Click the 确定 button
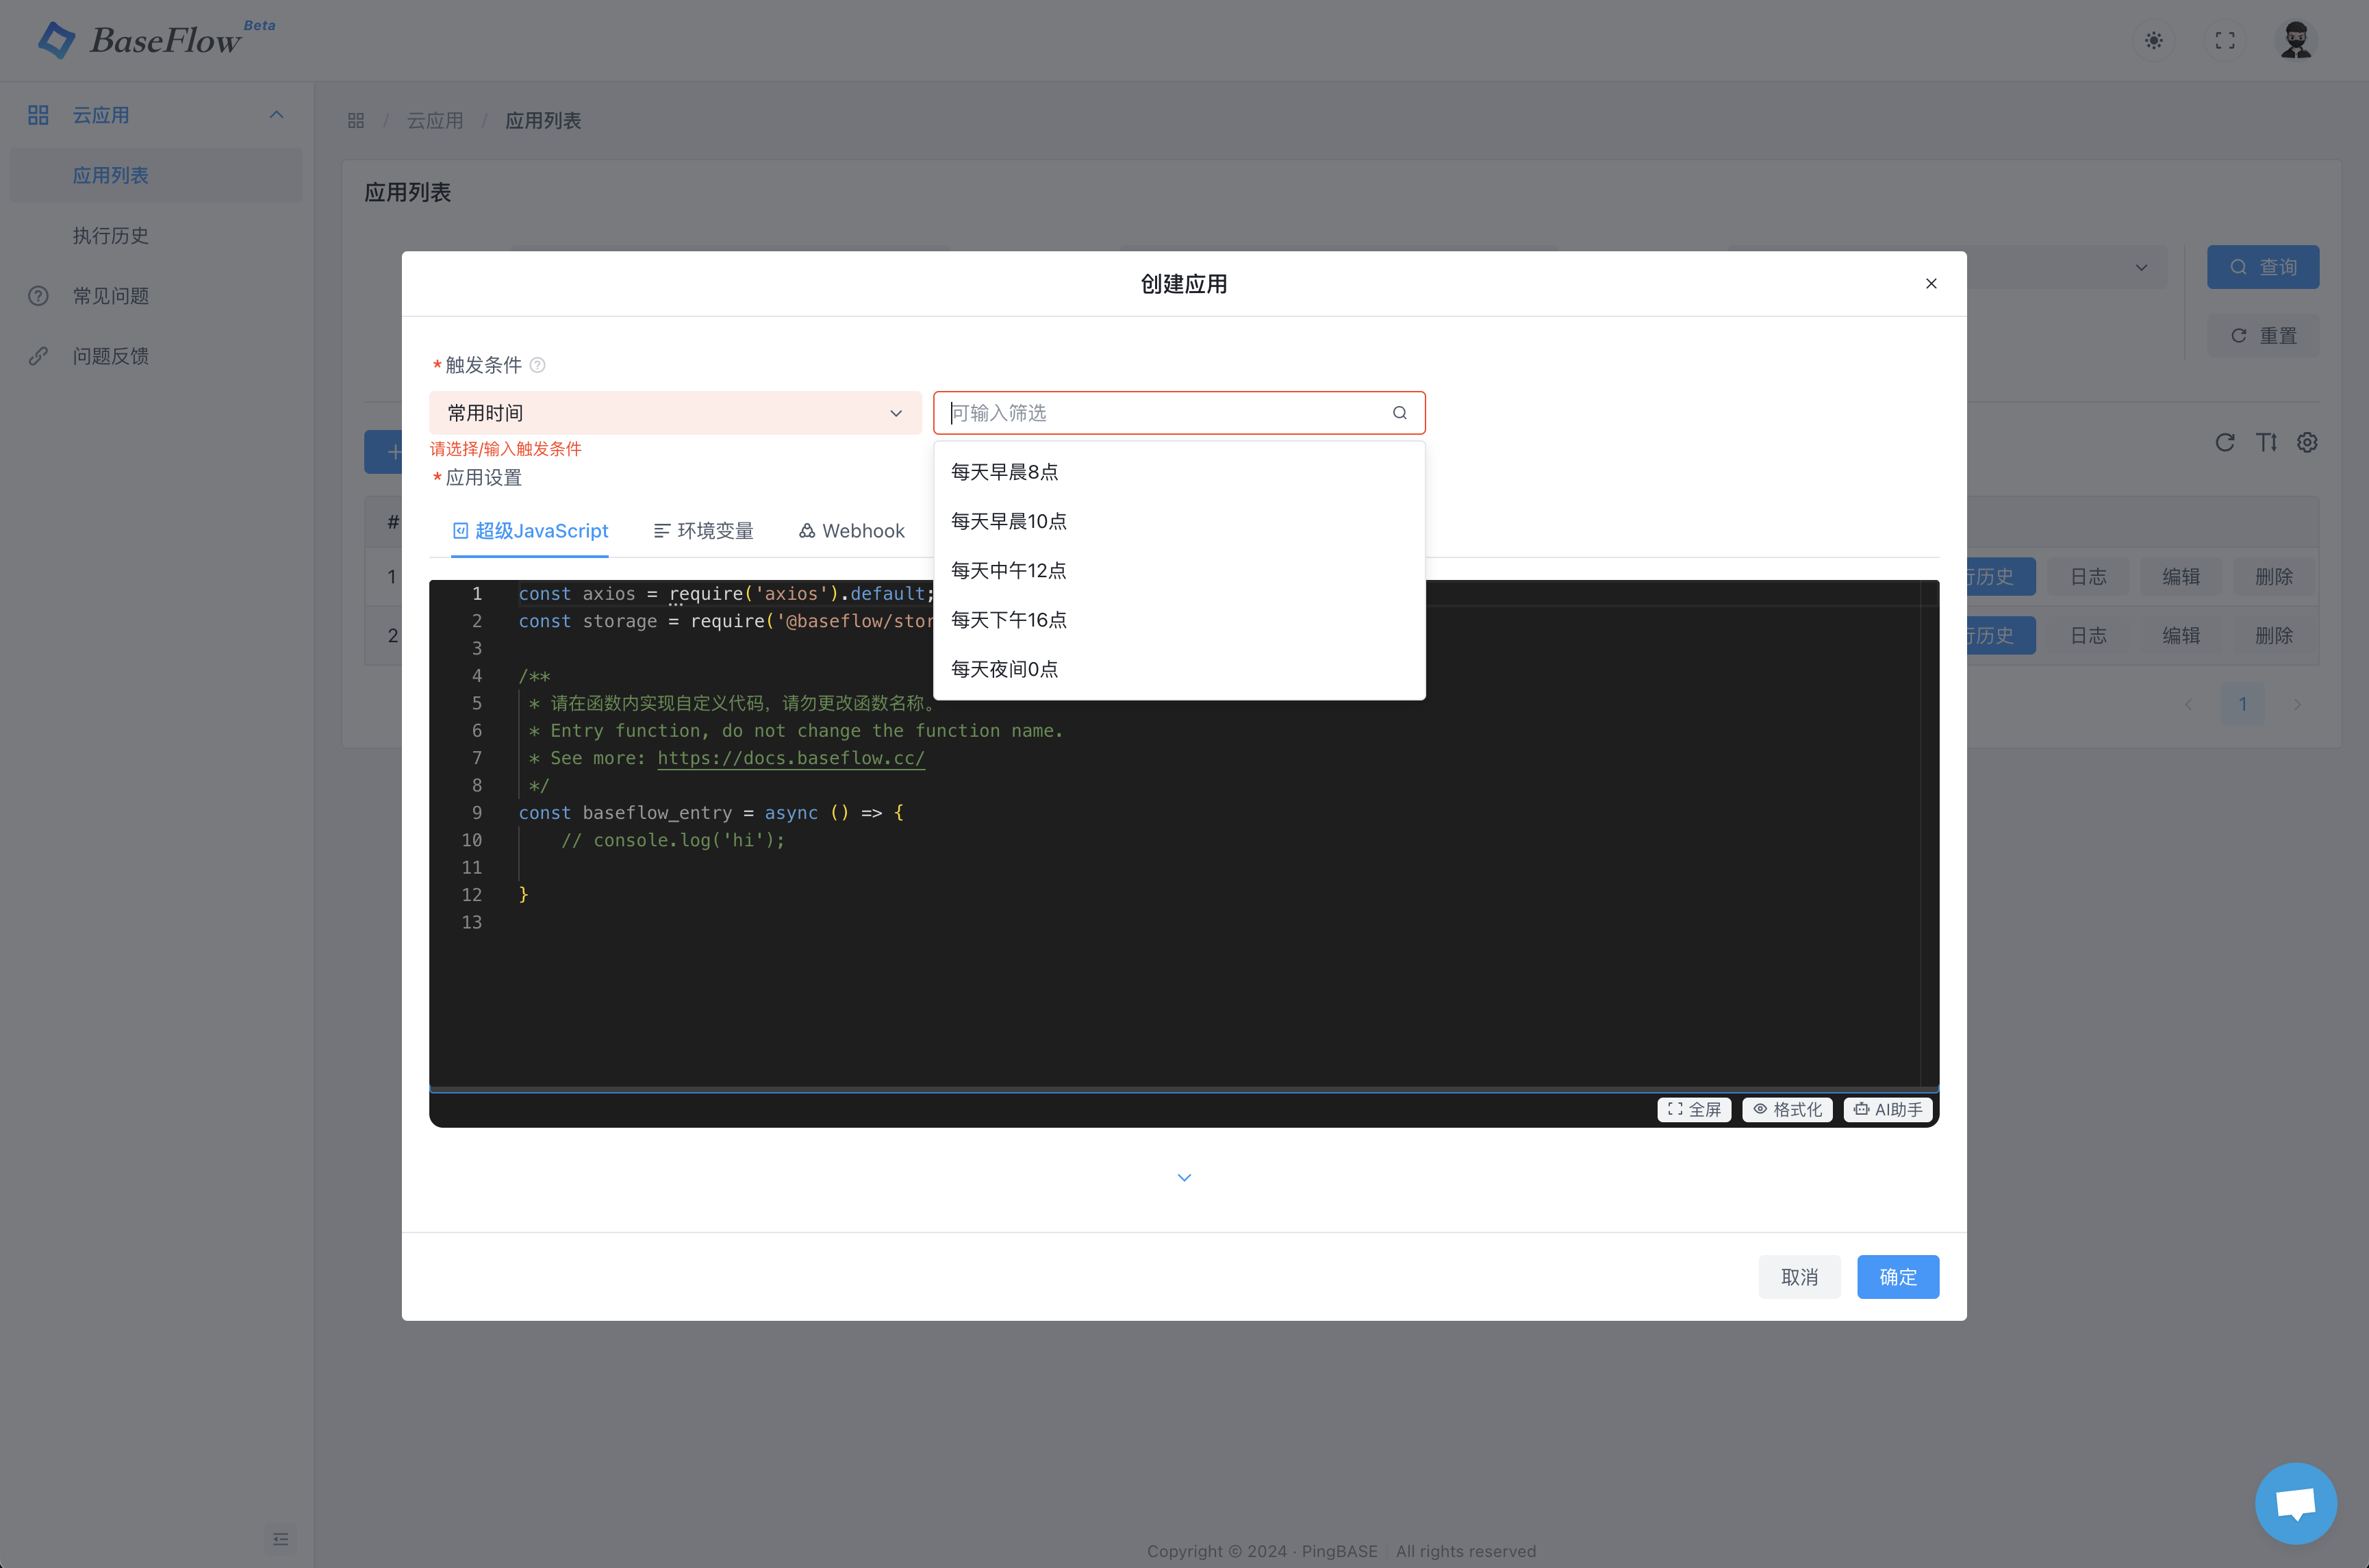The width and height of the screenshot is (2369, 1568). [1898, 1277]
